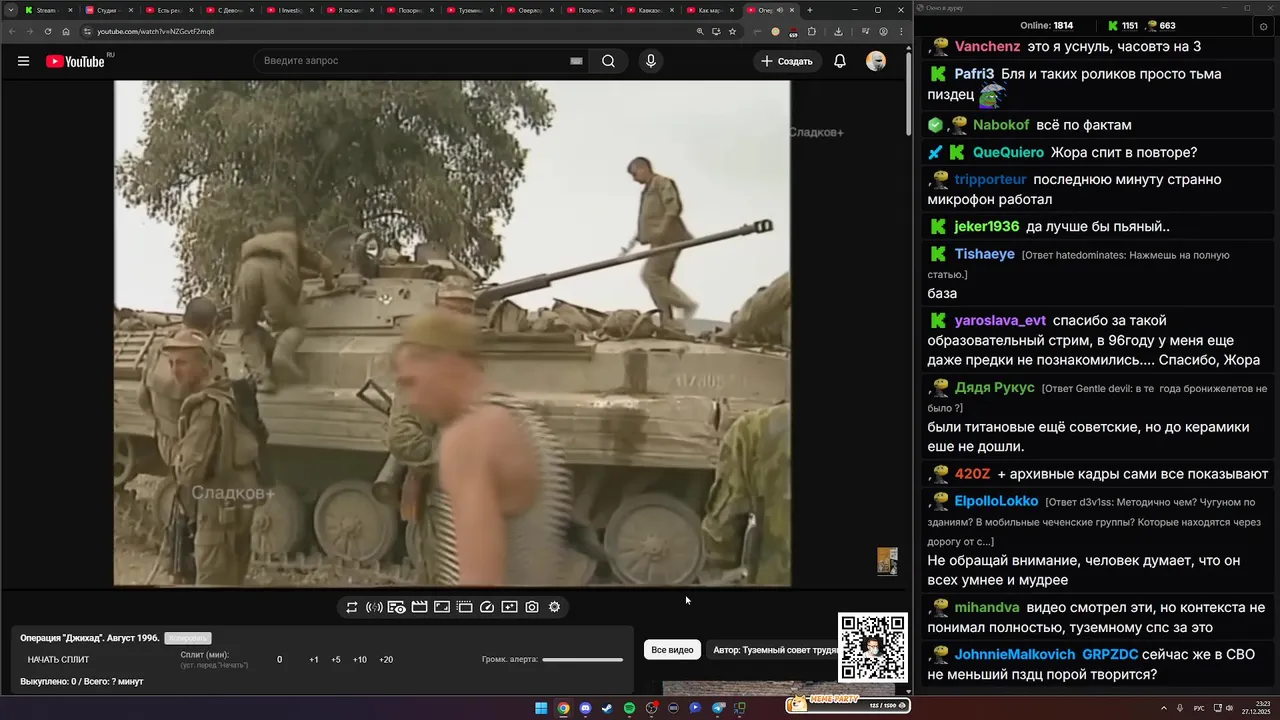The width and height of the screenshot is (1280, 720).
Task: Open the browser three-dot menu
Action: pyautogui.click(x=901, y=31)
